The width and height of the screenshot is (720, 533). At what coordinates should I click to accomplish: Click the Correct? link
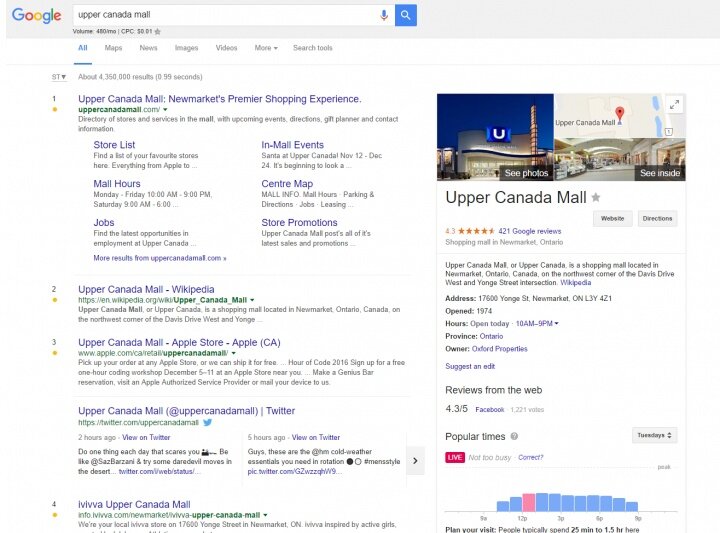(x=530, y=457)
